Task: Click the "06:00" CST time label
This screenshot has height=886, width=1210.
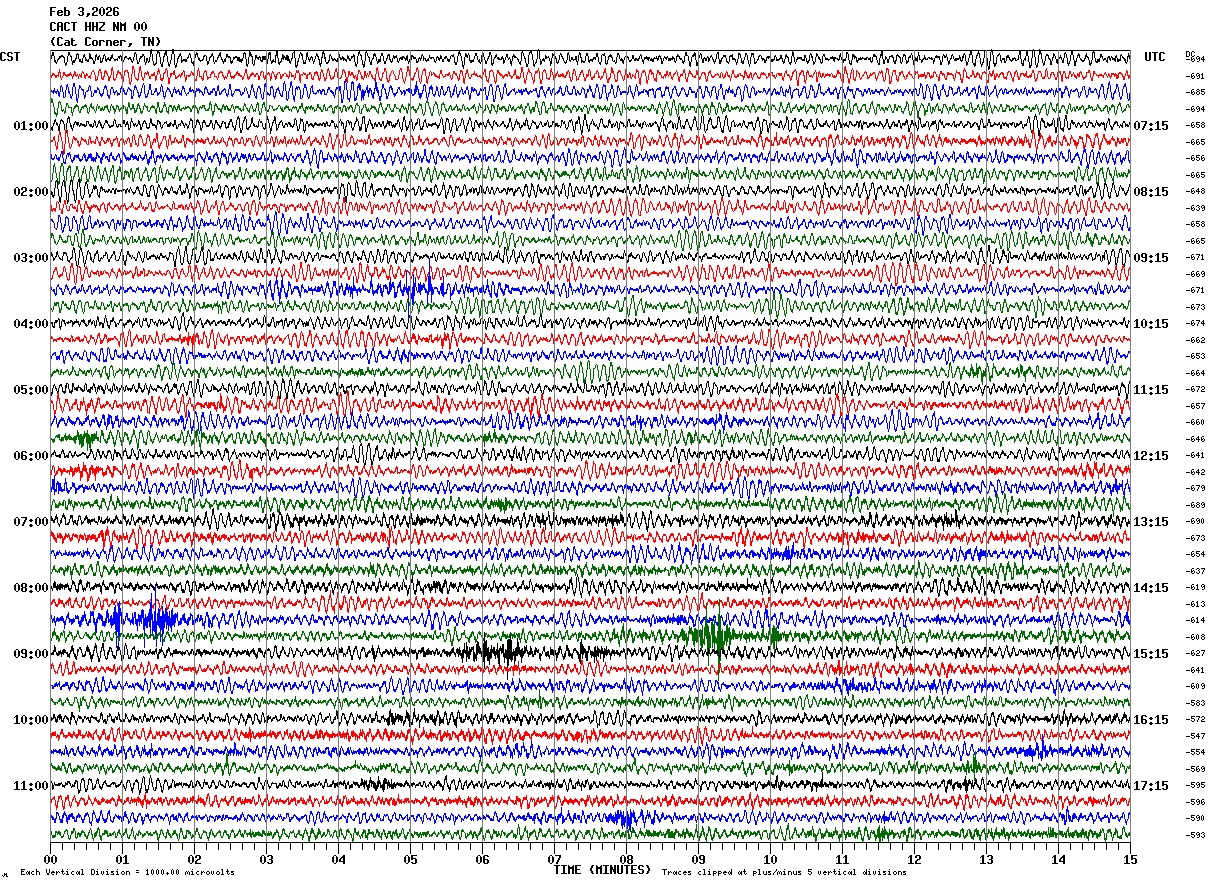Action: (30, 456)
